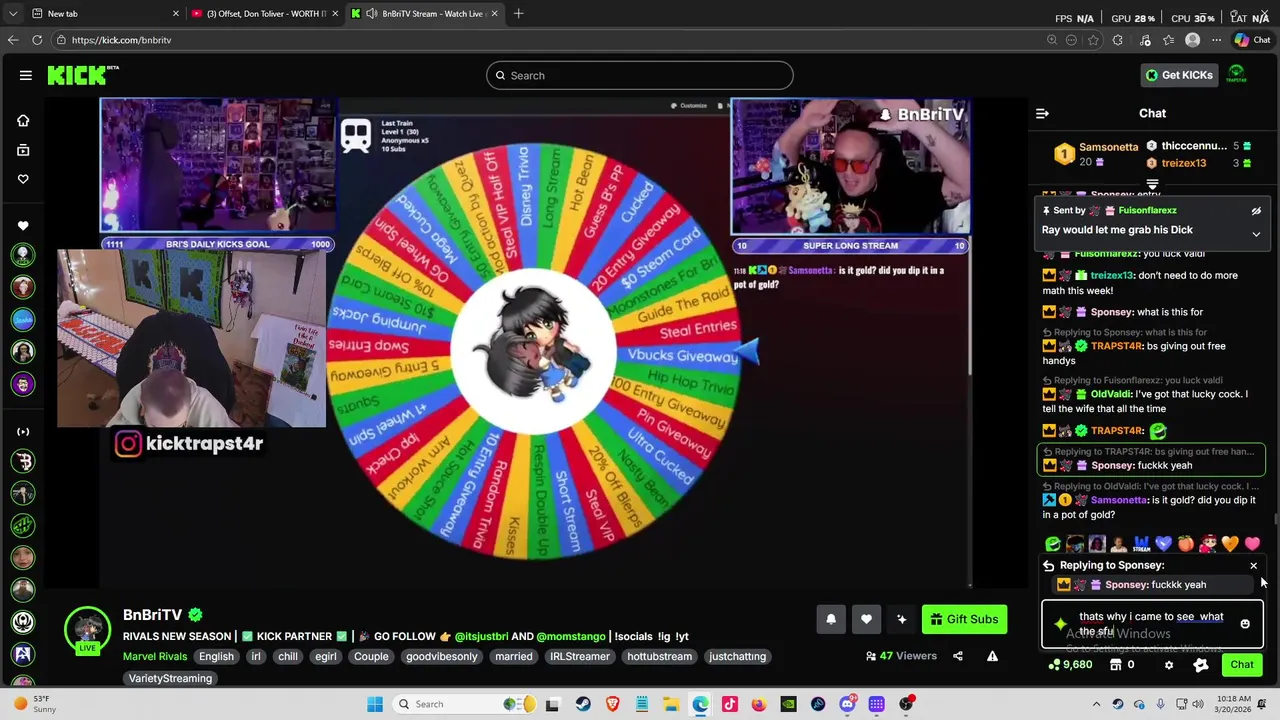
Task: Collapse chat with arrow-lines icon
Action: [x=1042, y=114]
